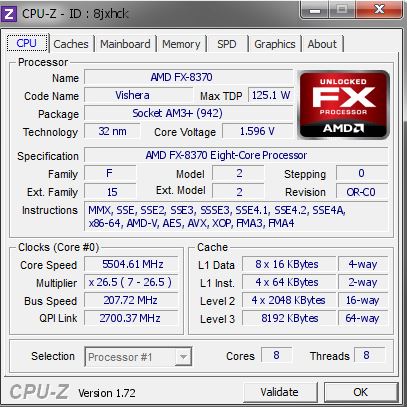Click the Processor #1 combo box
The width and height of the screenshot is (407, 407).
pyautogui.click(x=138, y=357)
